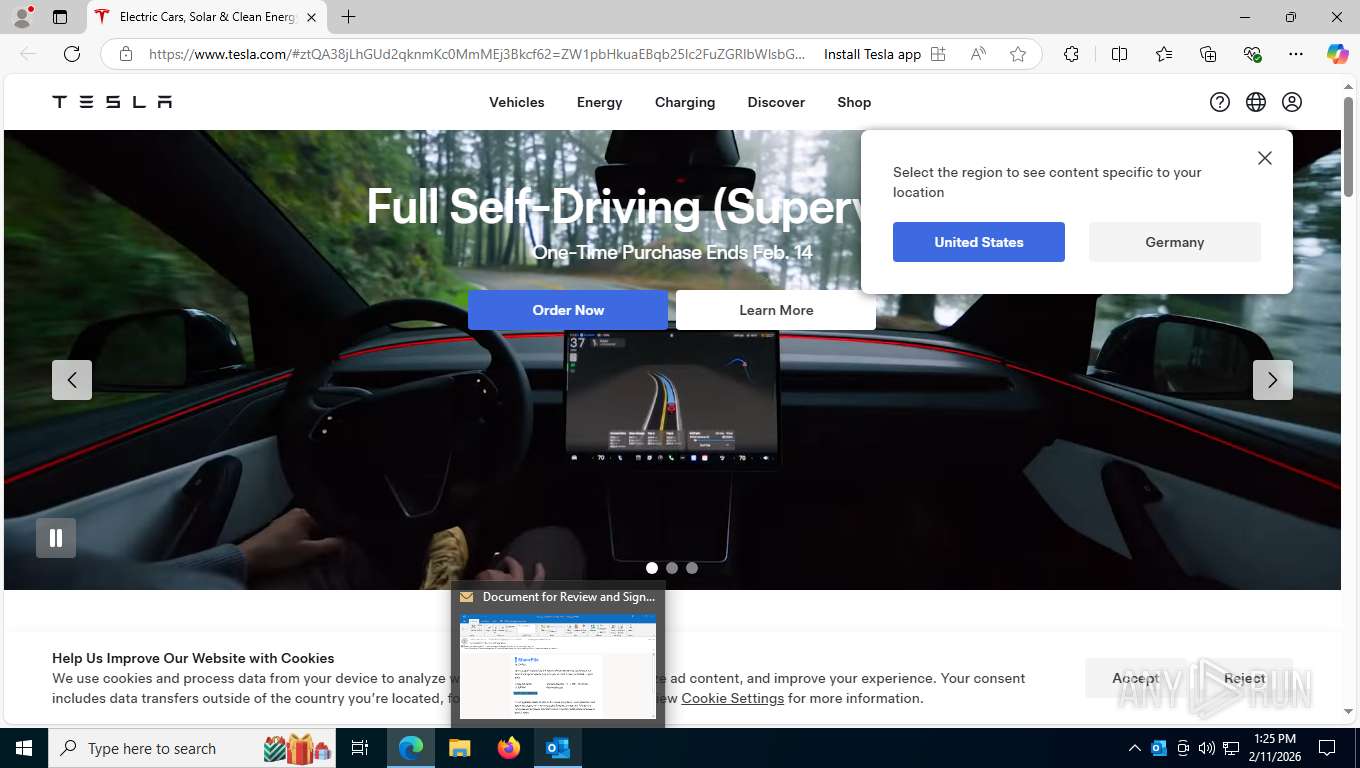Viewport: 1360px width, 768px height.
Task: Open the Charging menu
Action: click(x=685, y=102)
